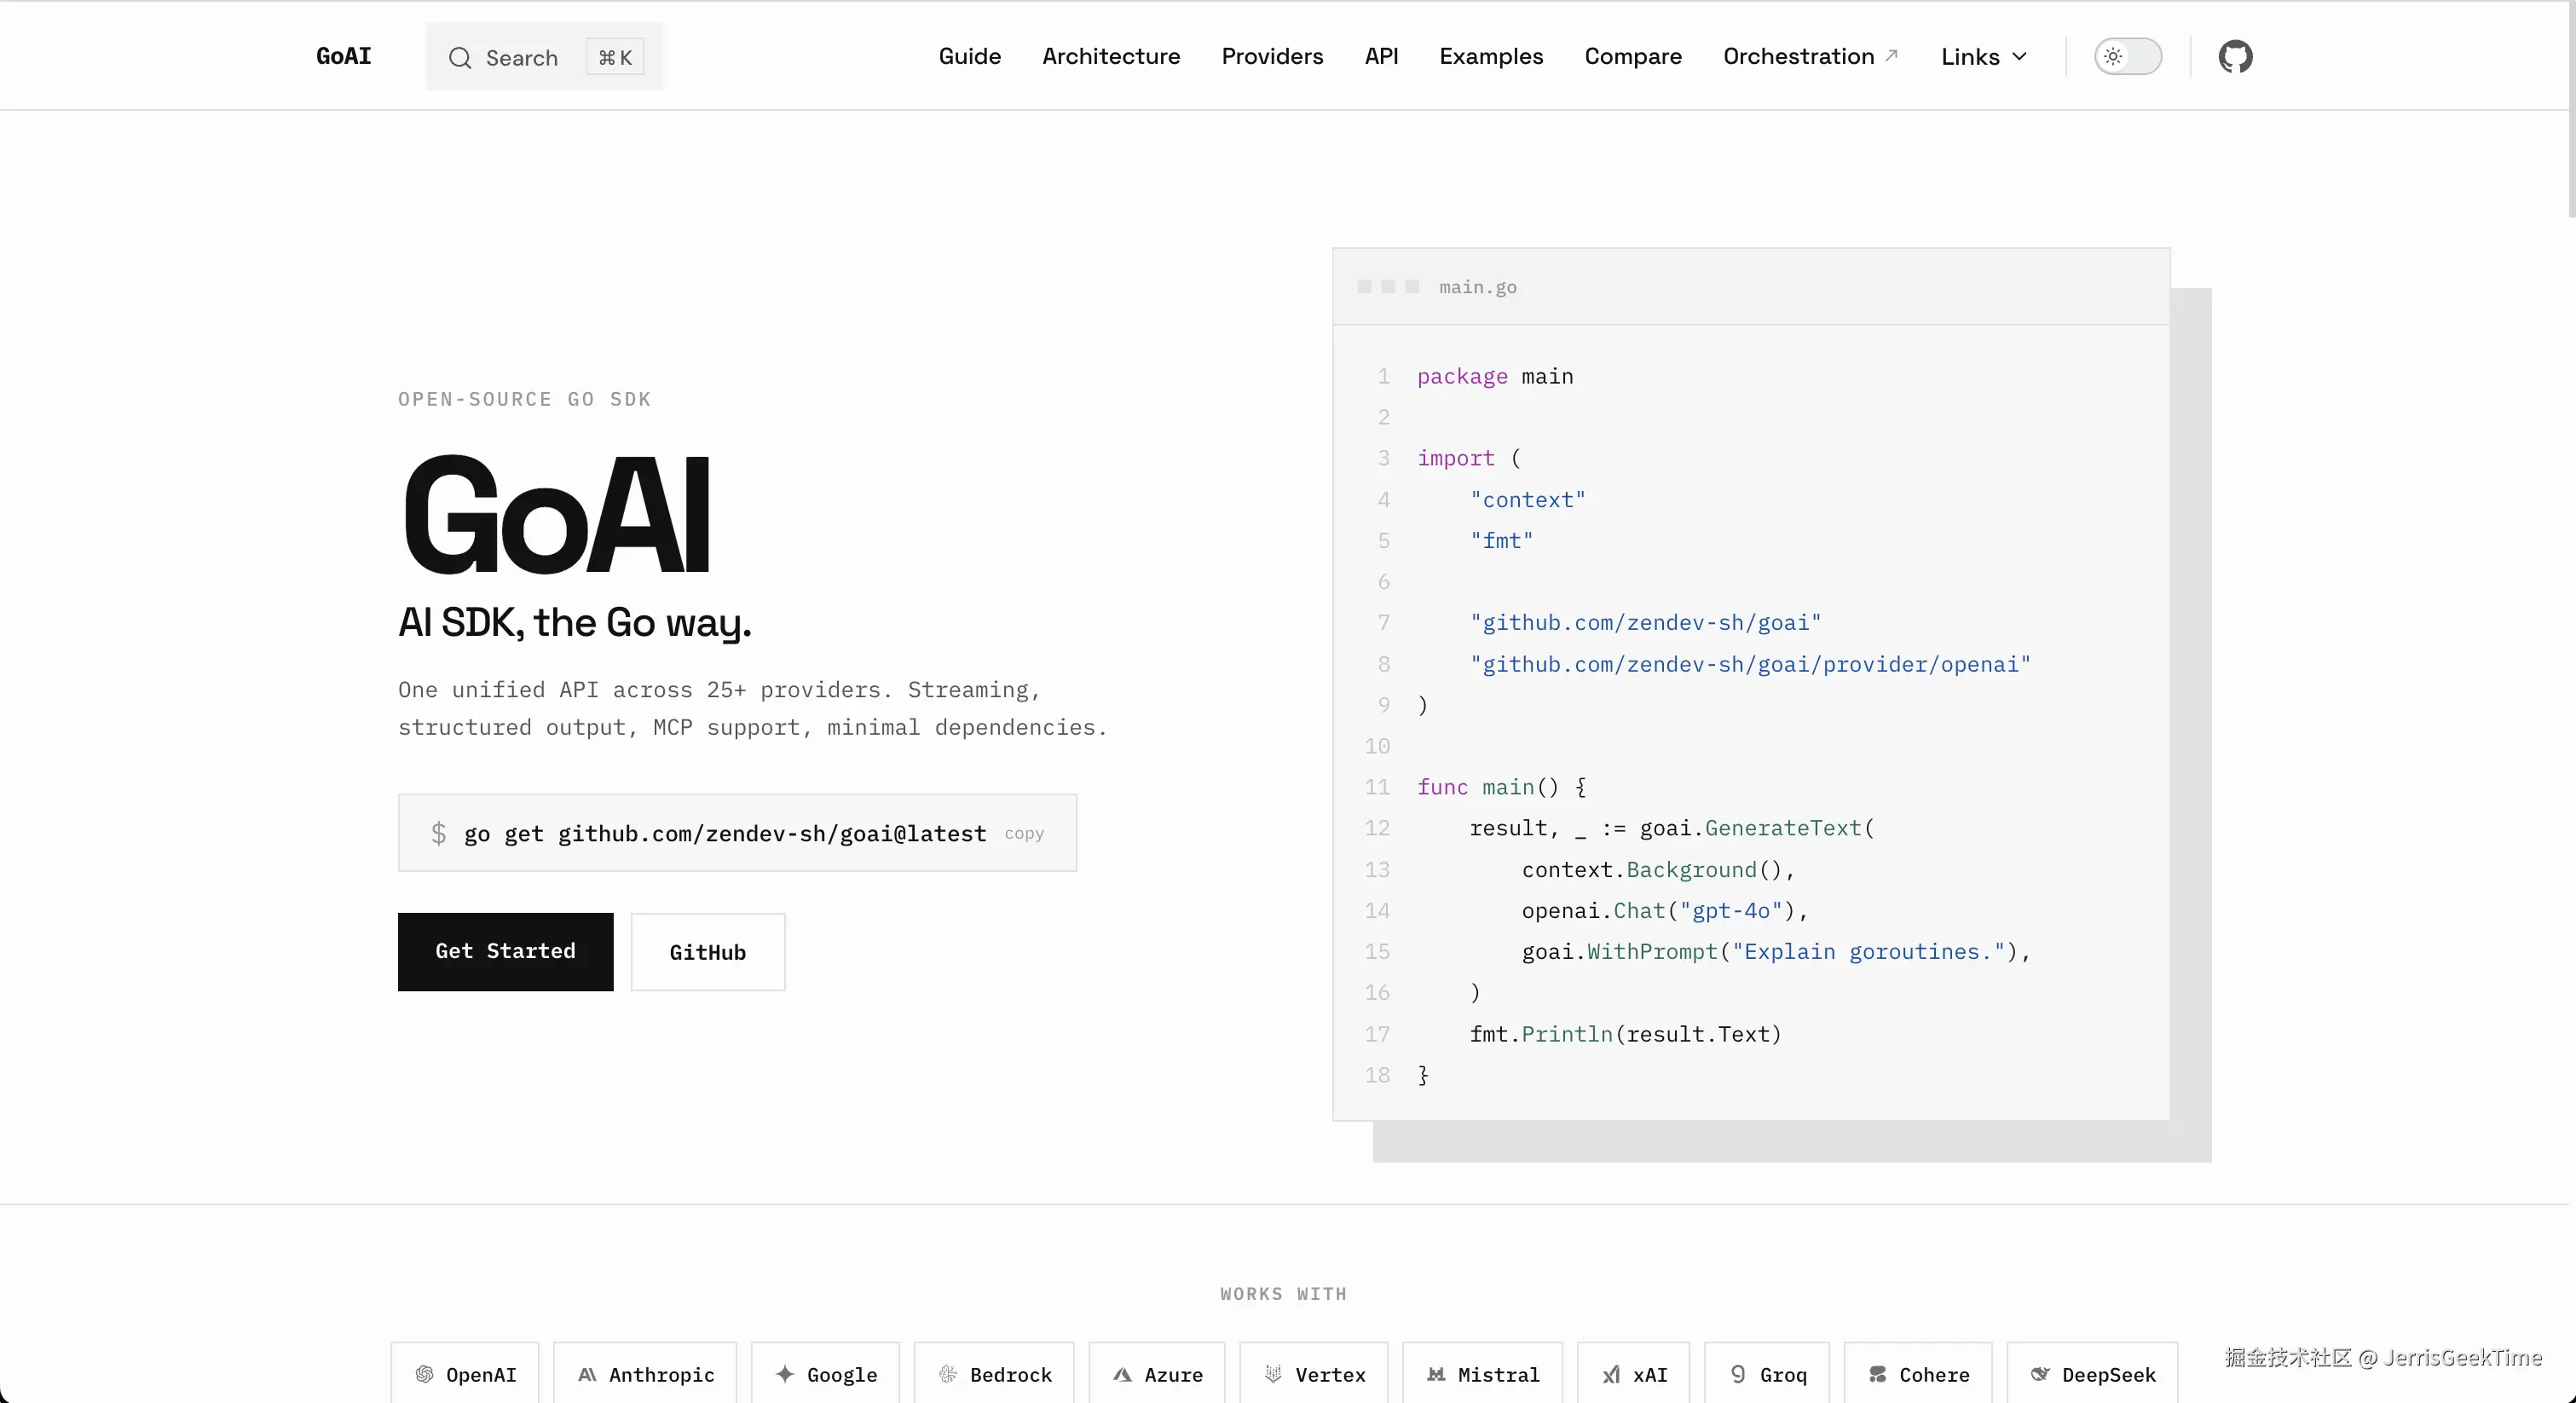2576x1403 pixels.
Task: Click the Mistral logo icon
Action: pos(1436,1374)
